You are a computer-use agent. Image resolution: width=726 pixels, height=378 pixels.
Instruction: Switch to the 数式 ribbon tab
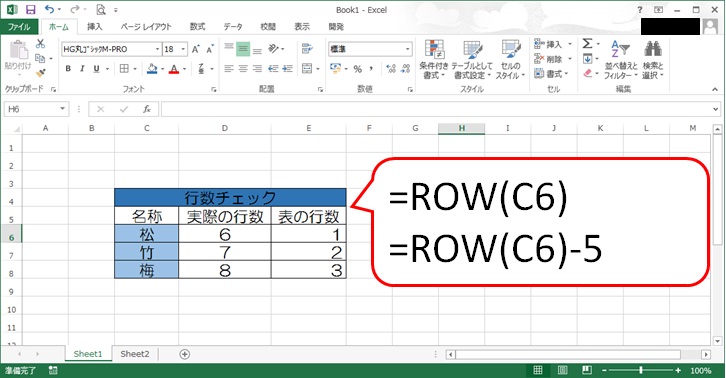[197, 27]
